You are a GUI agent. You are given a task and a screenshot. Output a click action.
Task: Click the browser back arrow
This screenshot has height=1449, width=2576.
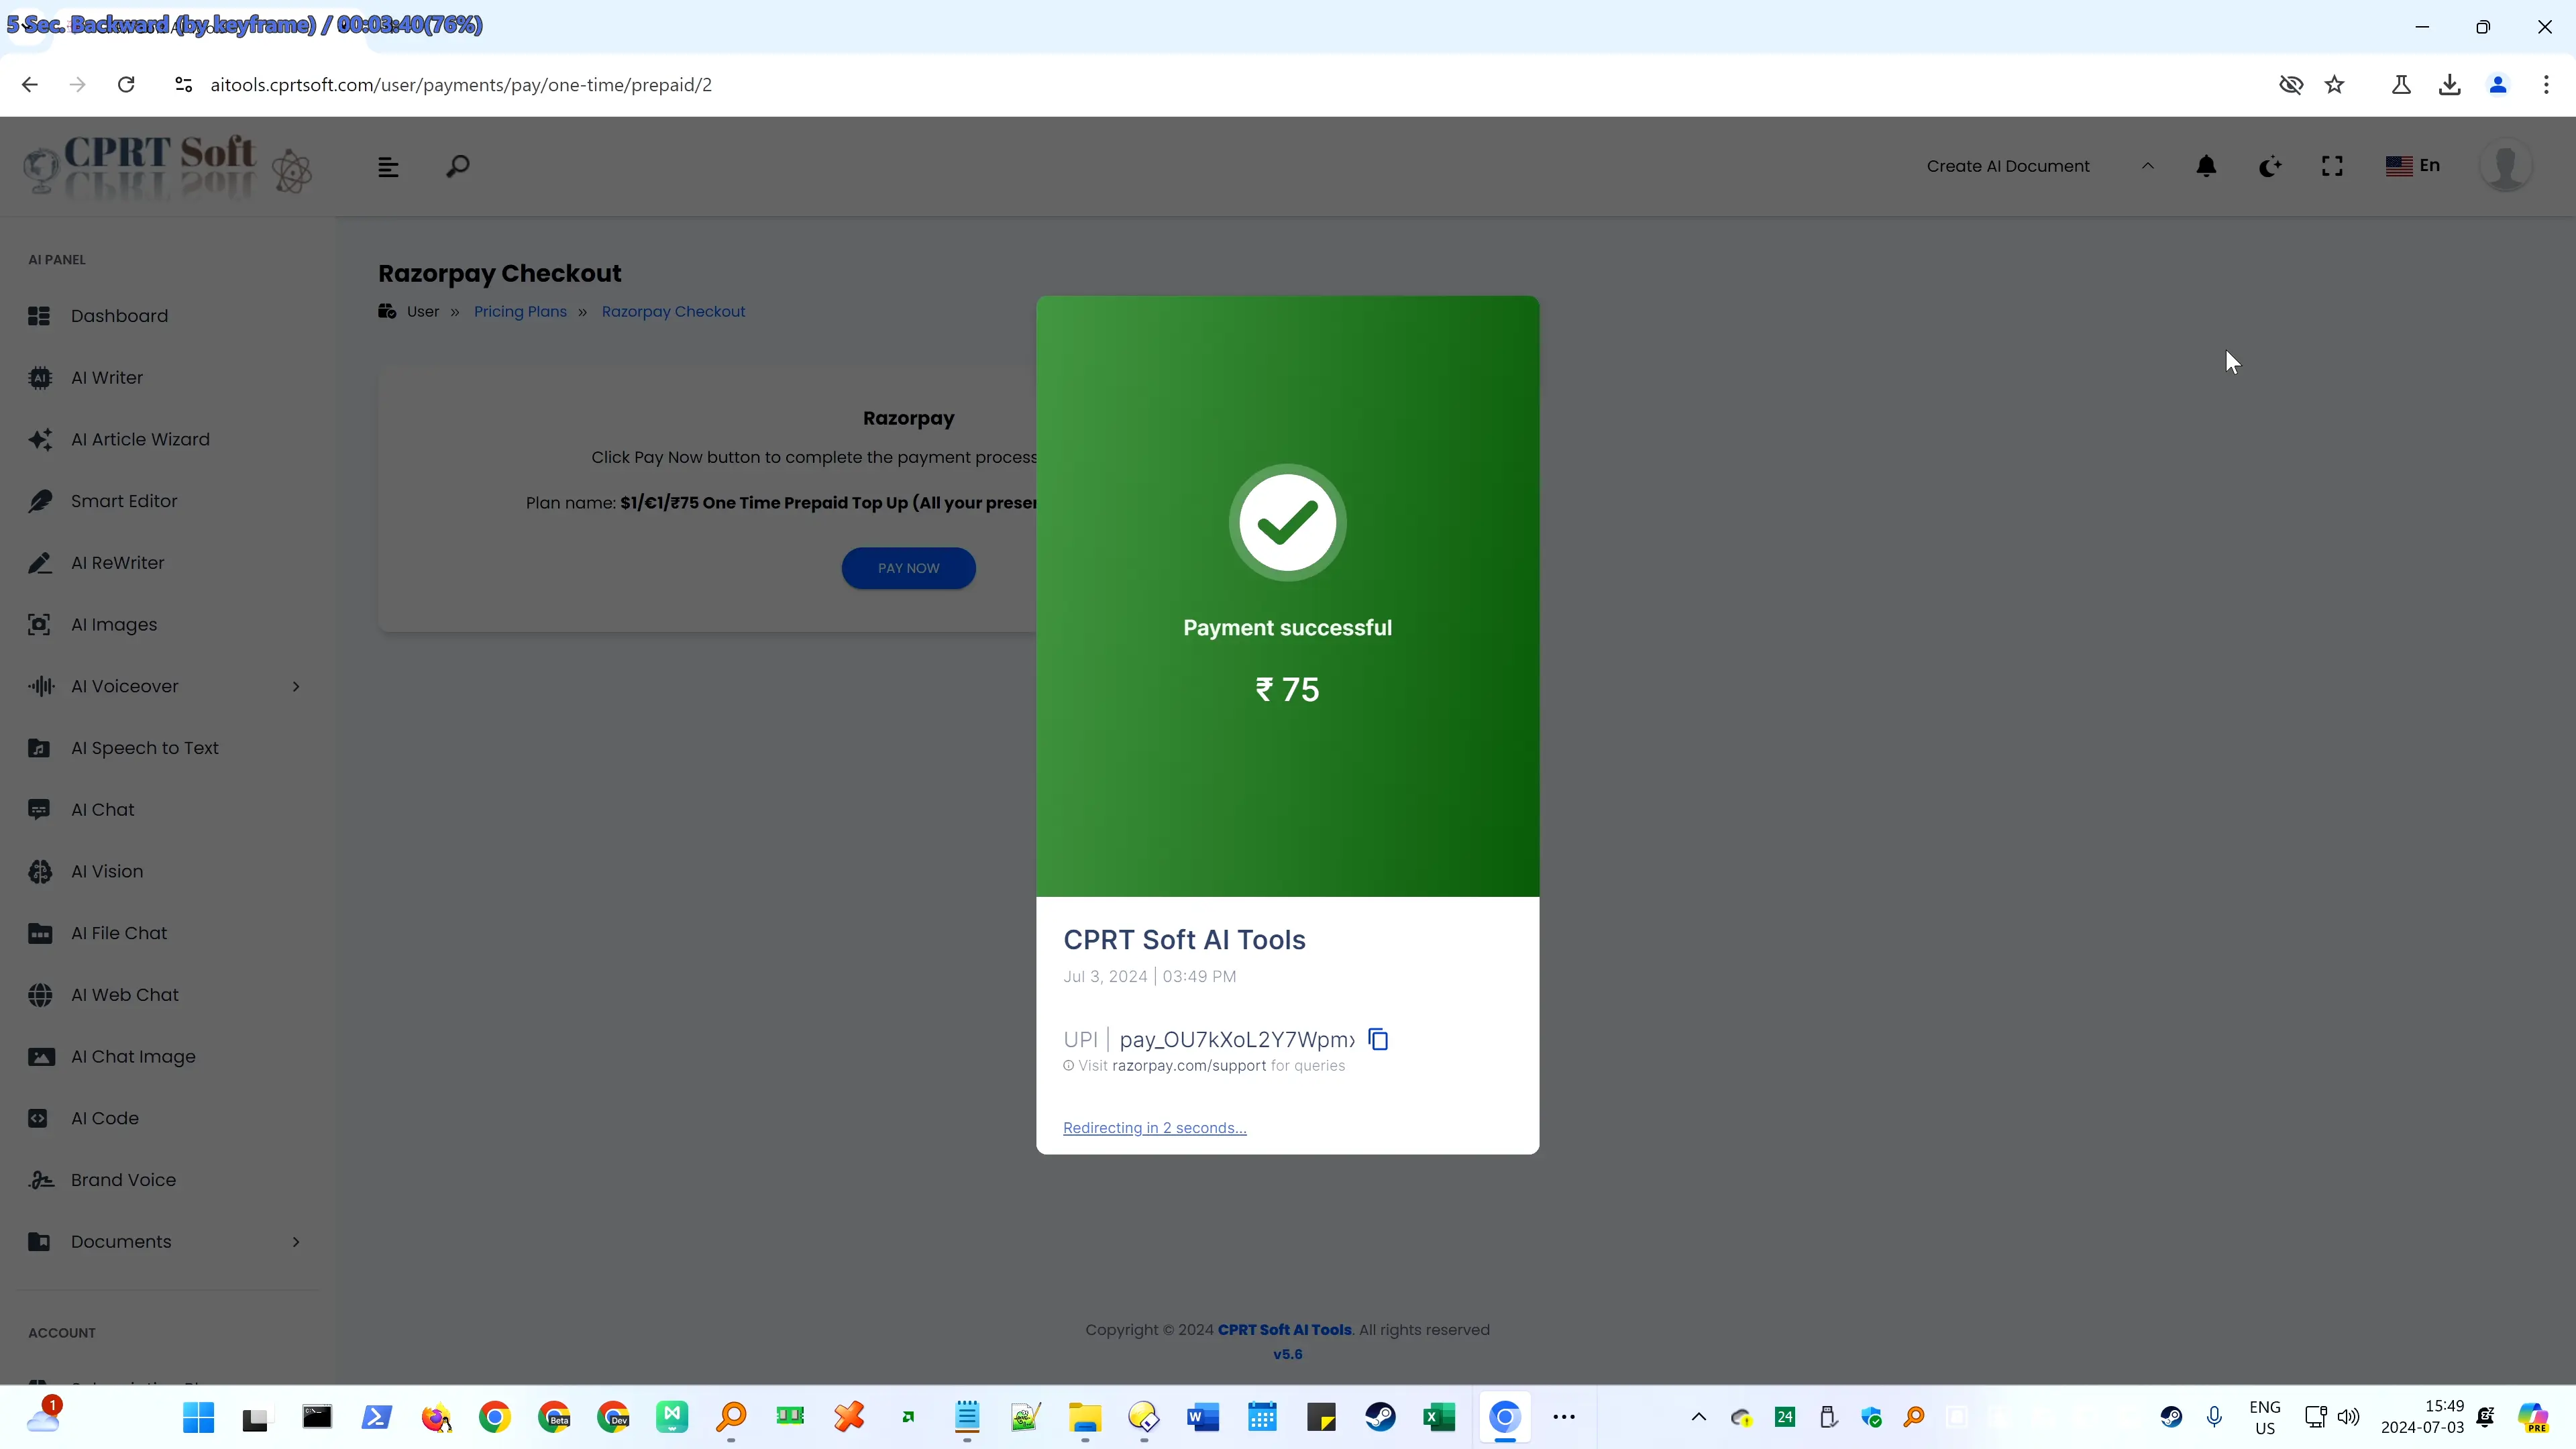[30, 85]
